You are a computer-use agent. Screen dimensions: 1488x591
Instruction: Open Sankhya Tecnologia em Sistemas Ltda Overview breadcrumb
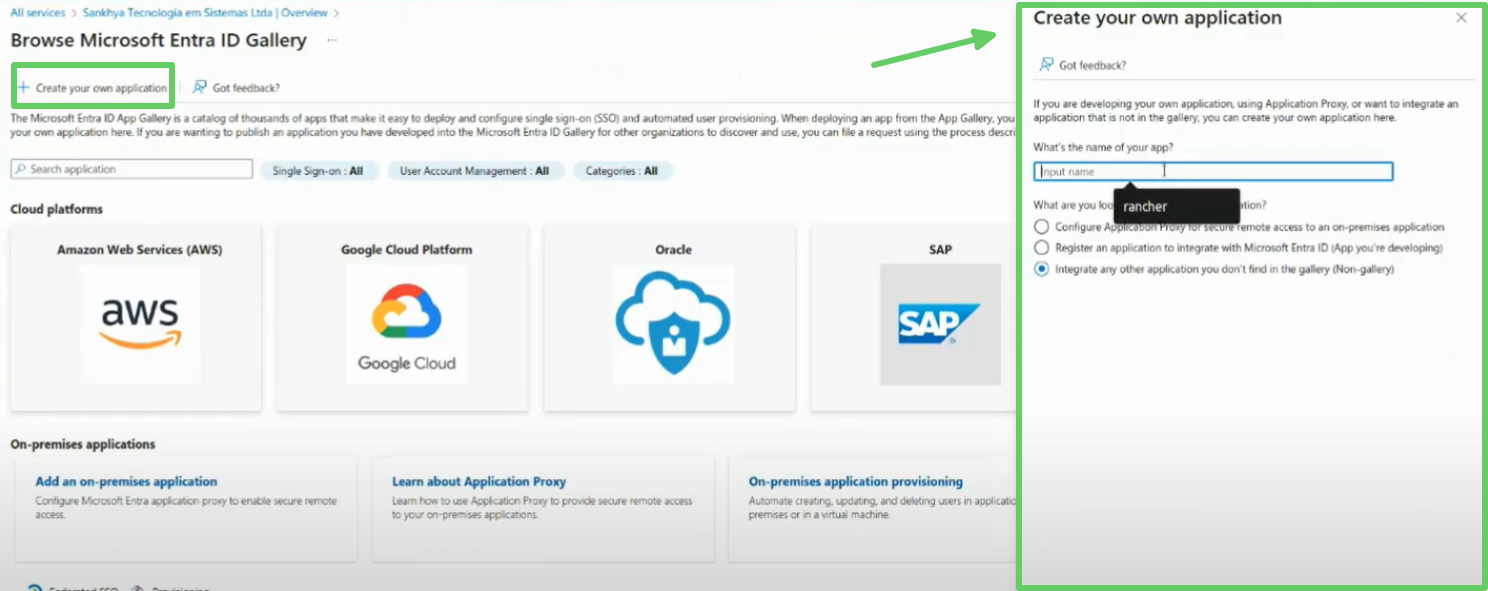point(205,13)
